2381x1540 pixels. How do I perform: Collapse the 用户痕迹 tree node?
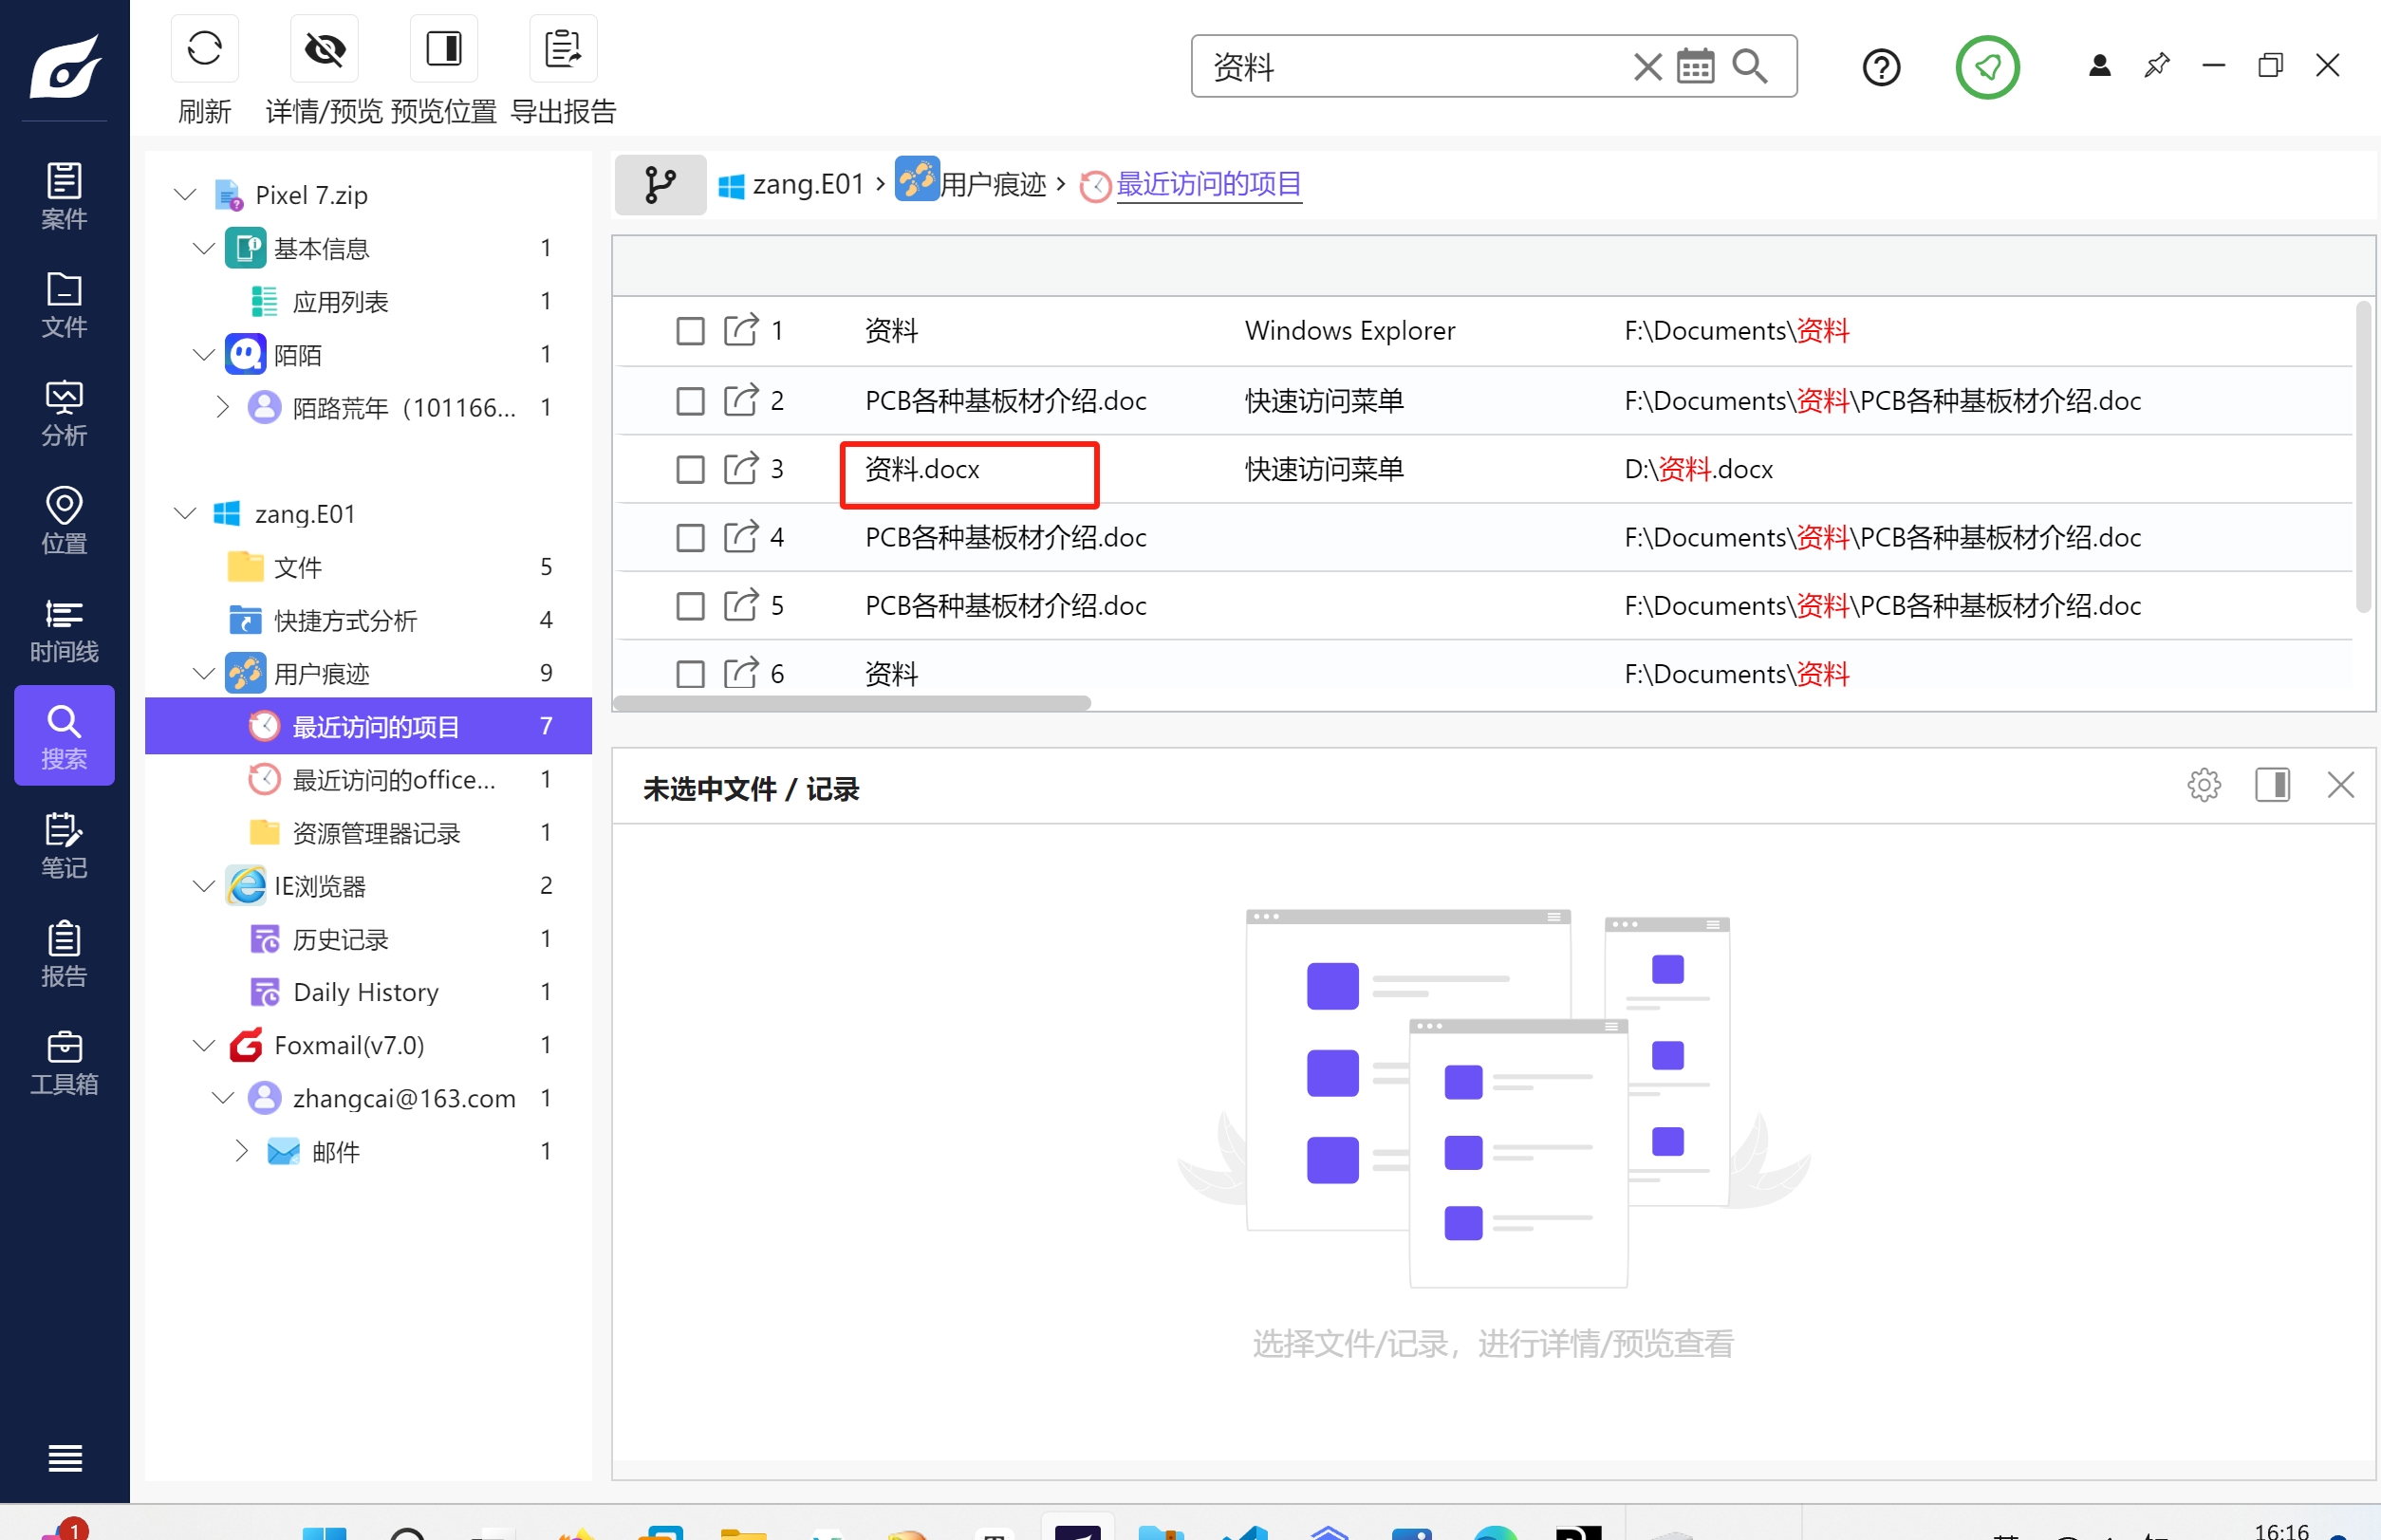(x=204, y=673)
